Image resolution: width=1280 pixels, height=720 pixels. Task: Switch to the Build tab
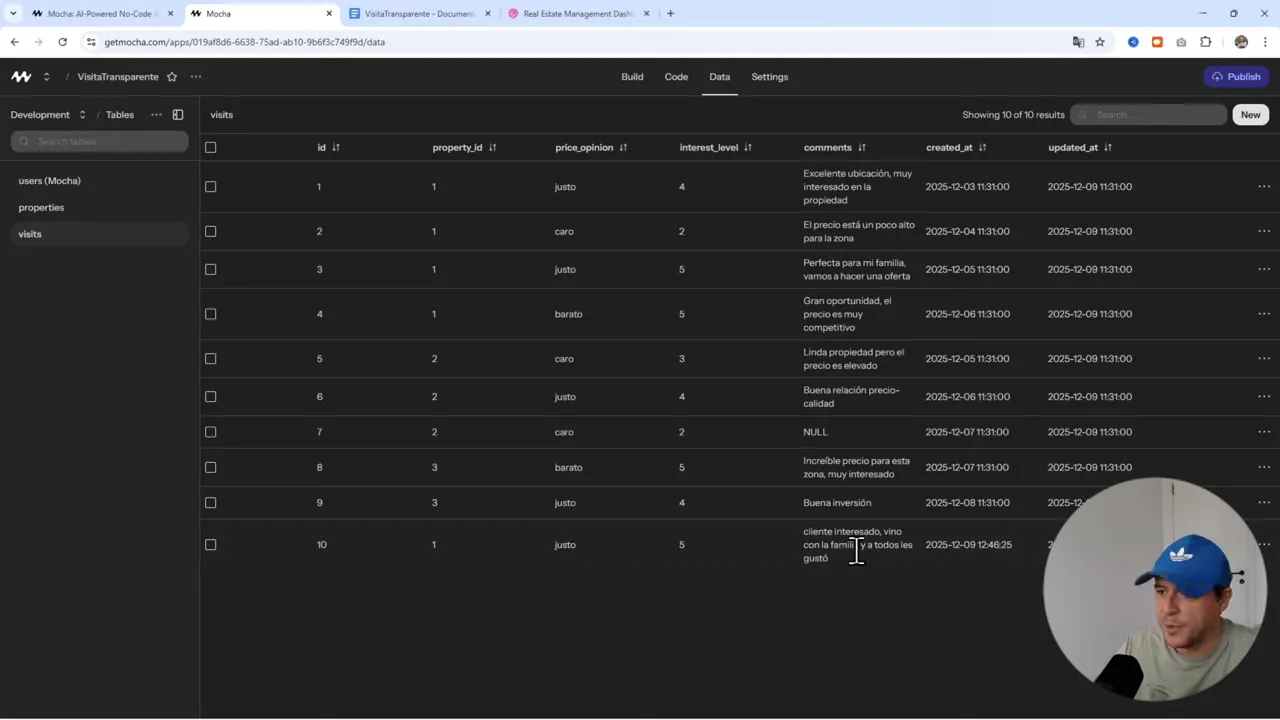click(x=632, y=76)
